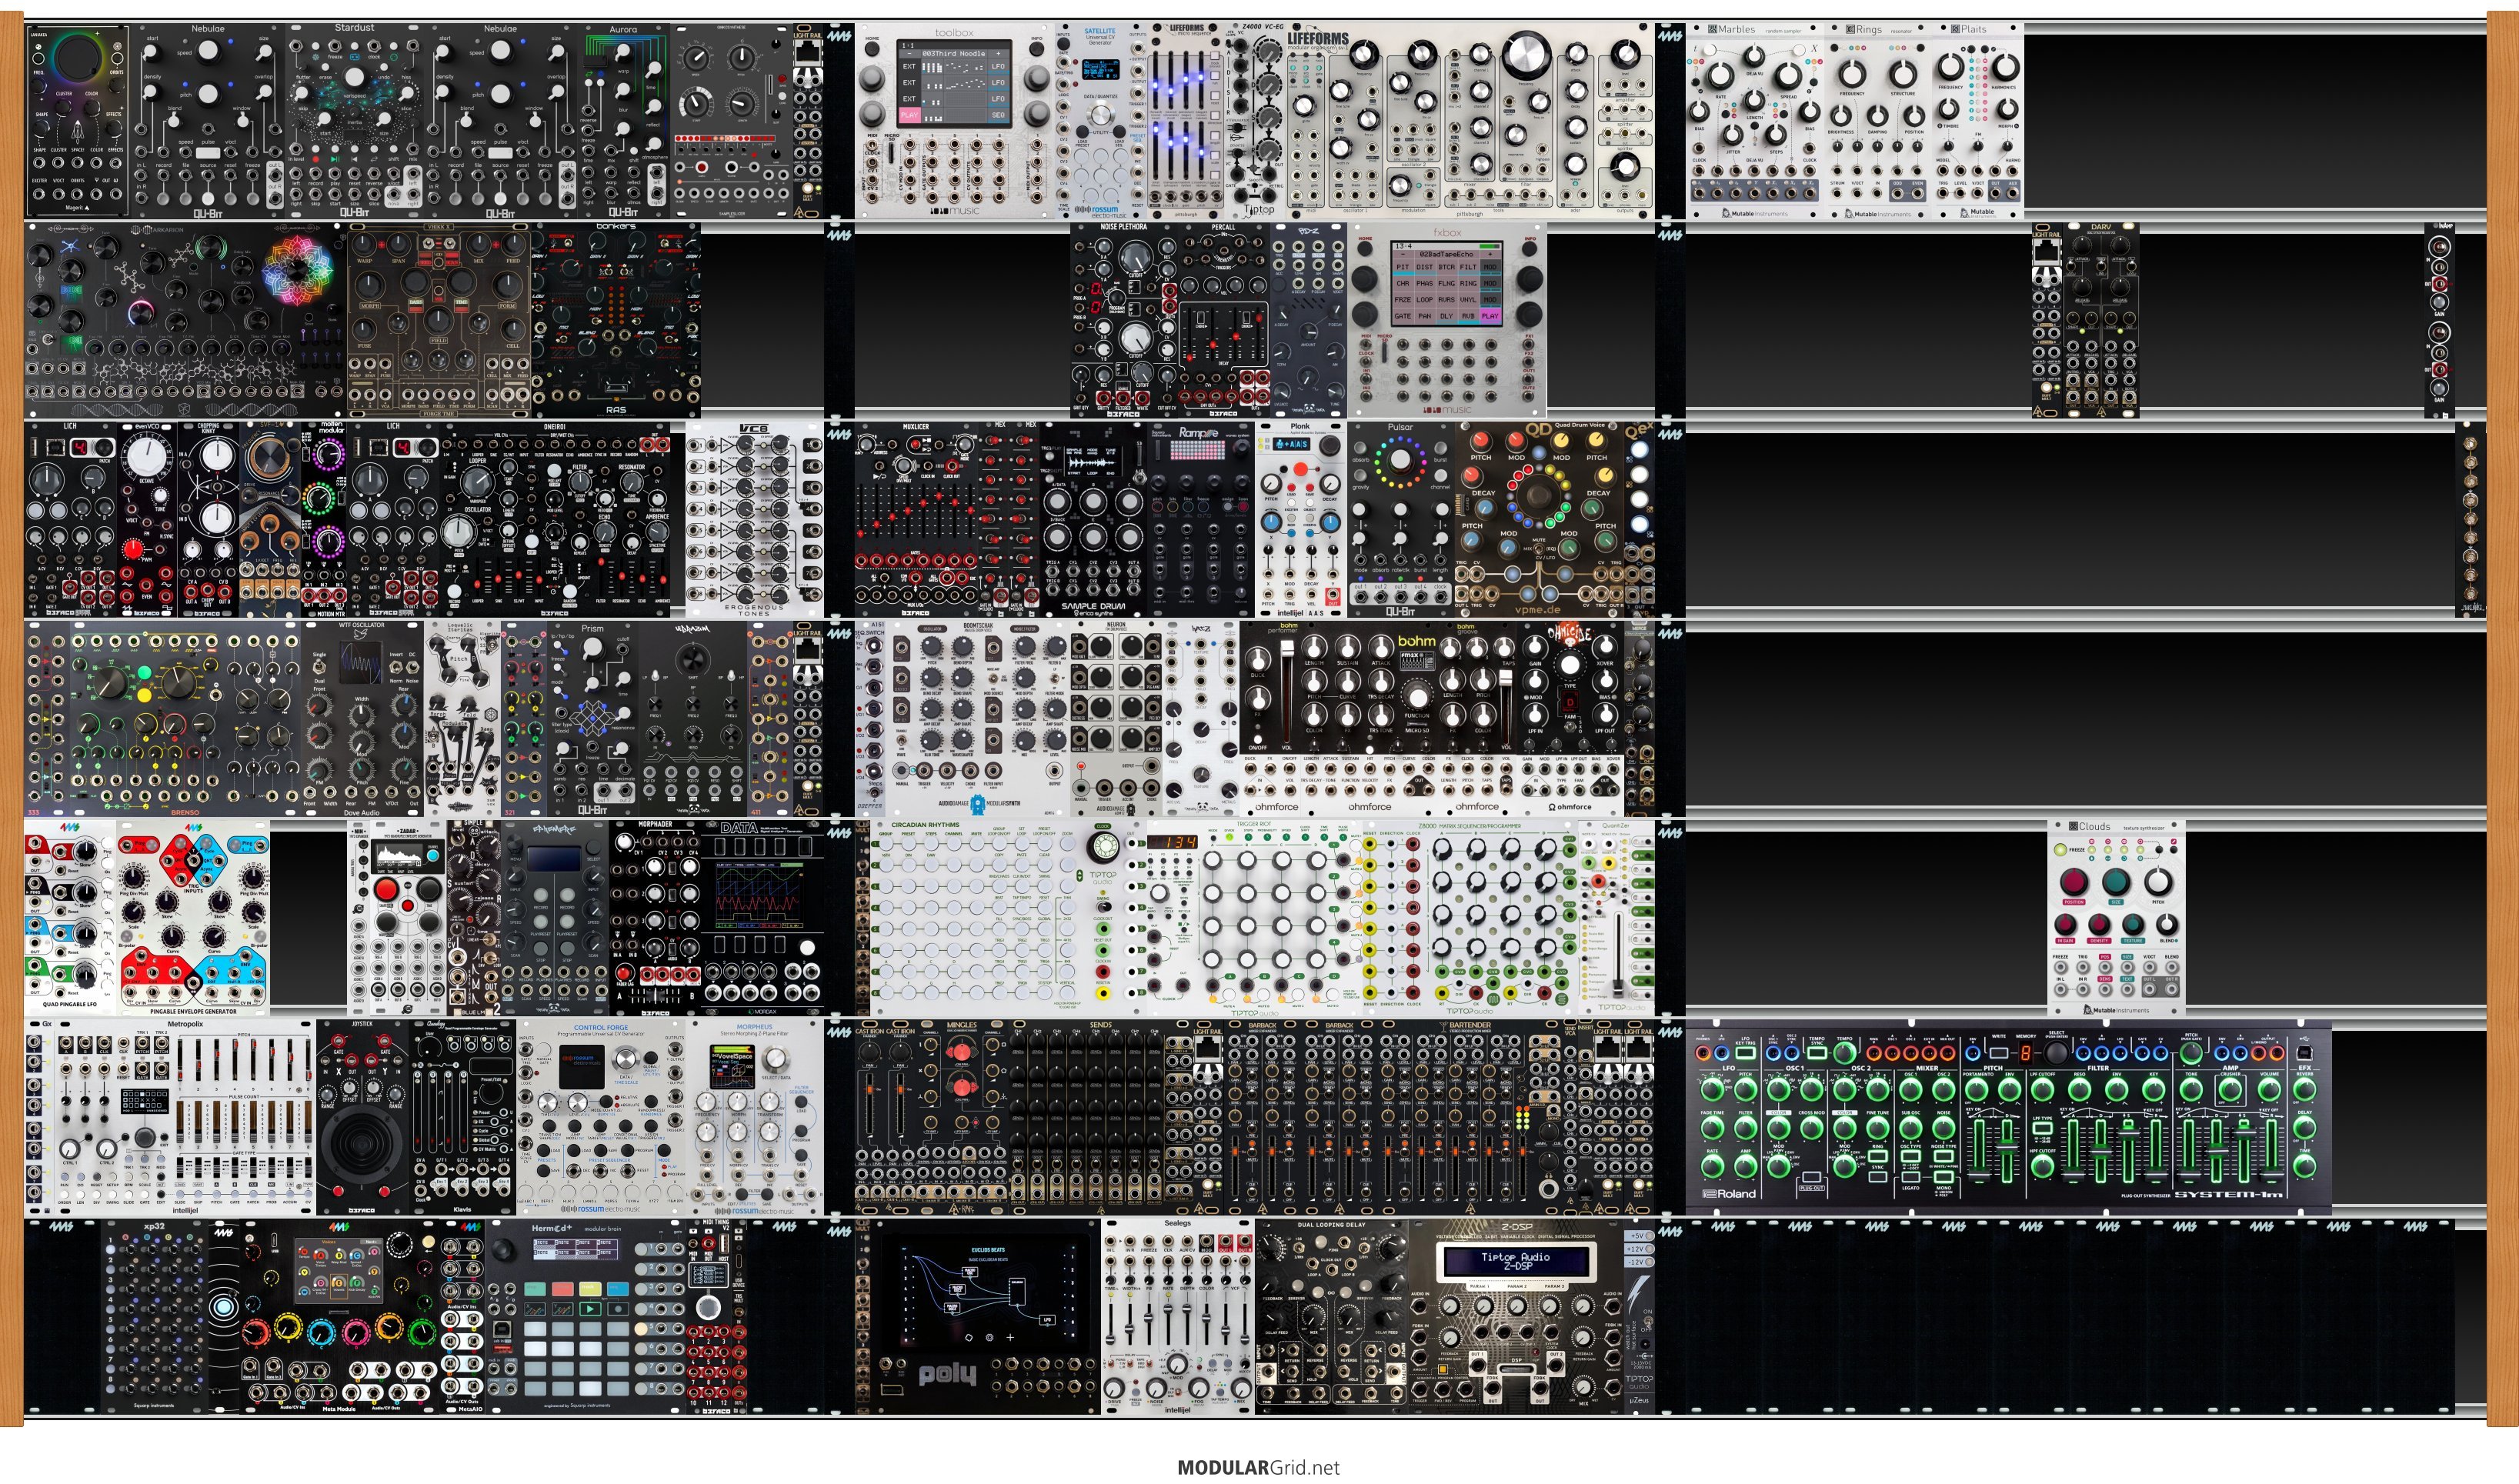Open the Befaco Muxlicer module
Viewport: 2519px width, 1484px height.
[x=916, y=519]
